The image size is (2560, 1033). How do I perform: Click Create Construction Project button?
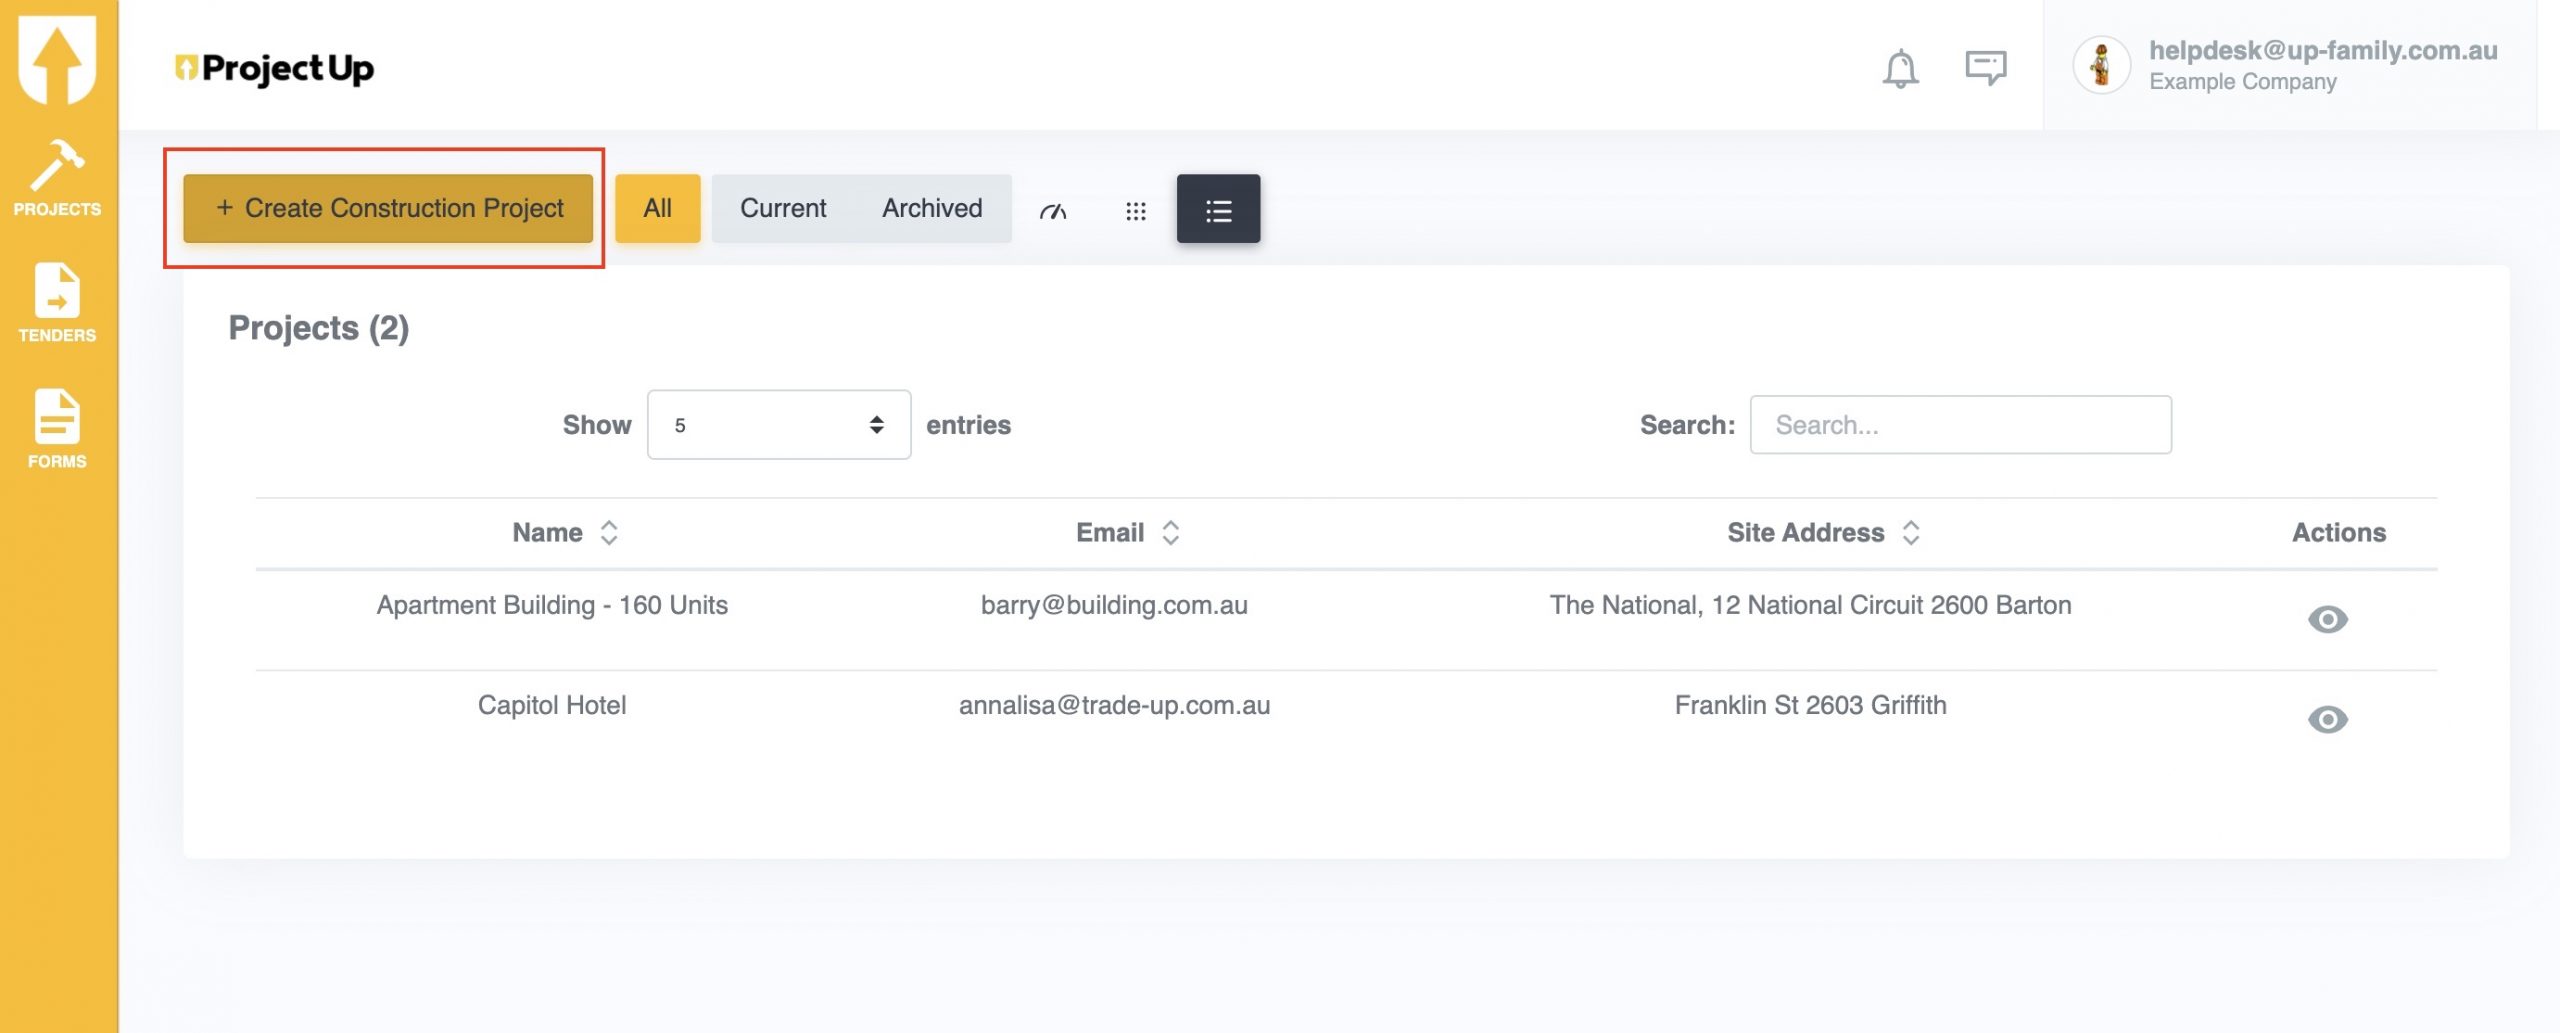388,209
